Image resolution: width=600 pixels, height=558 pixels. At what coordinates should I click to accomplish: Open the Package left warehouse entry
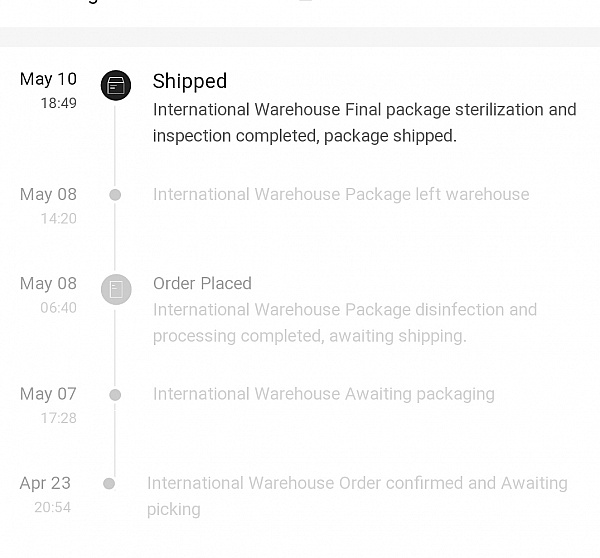click(x=341, y=195)
